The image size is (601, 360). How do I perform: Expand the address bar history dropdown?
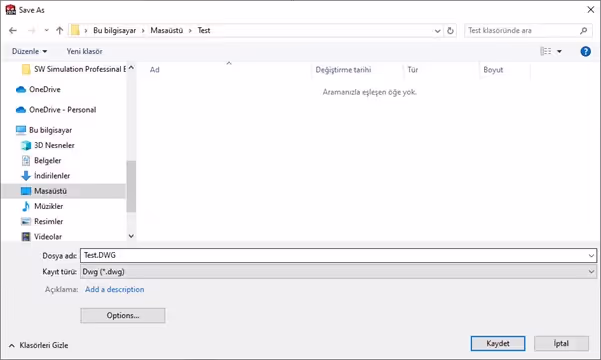(x=437, y=31)
